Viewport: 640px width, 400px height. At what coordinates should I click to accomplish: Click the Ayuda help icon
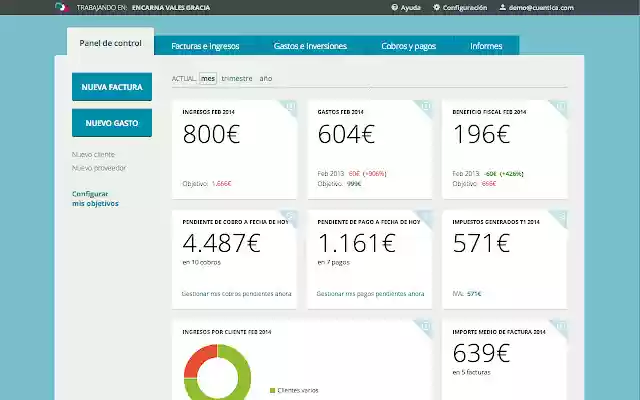(394, 7)
